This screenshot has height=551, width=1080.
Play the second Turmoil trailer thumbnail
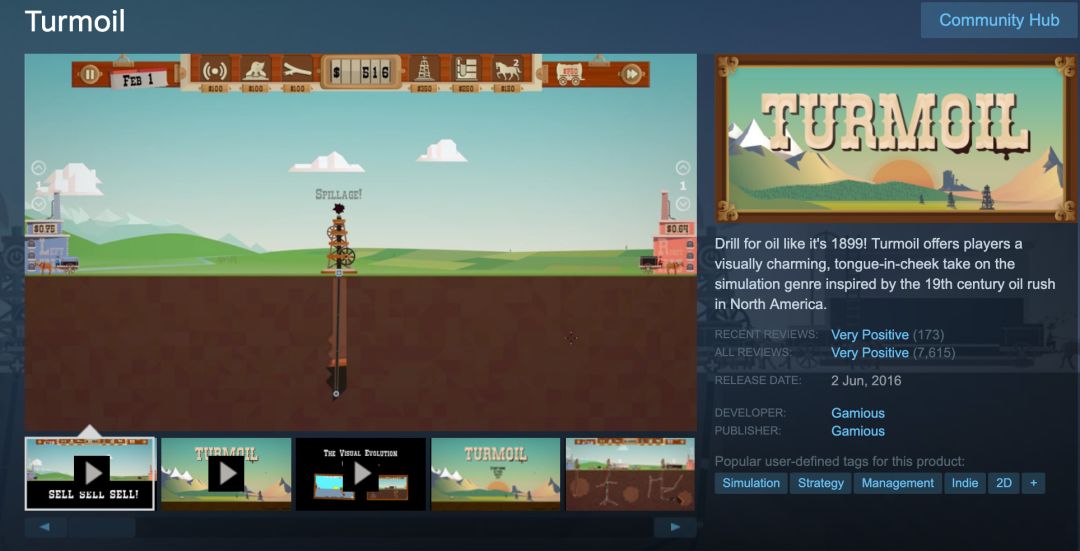pyautogui.click(x=226, y=474)
